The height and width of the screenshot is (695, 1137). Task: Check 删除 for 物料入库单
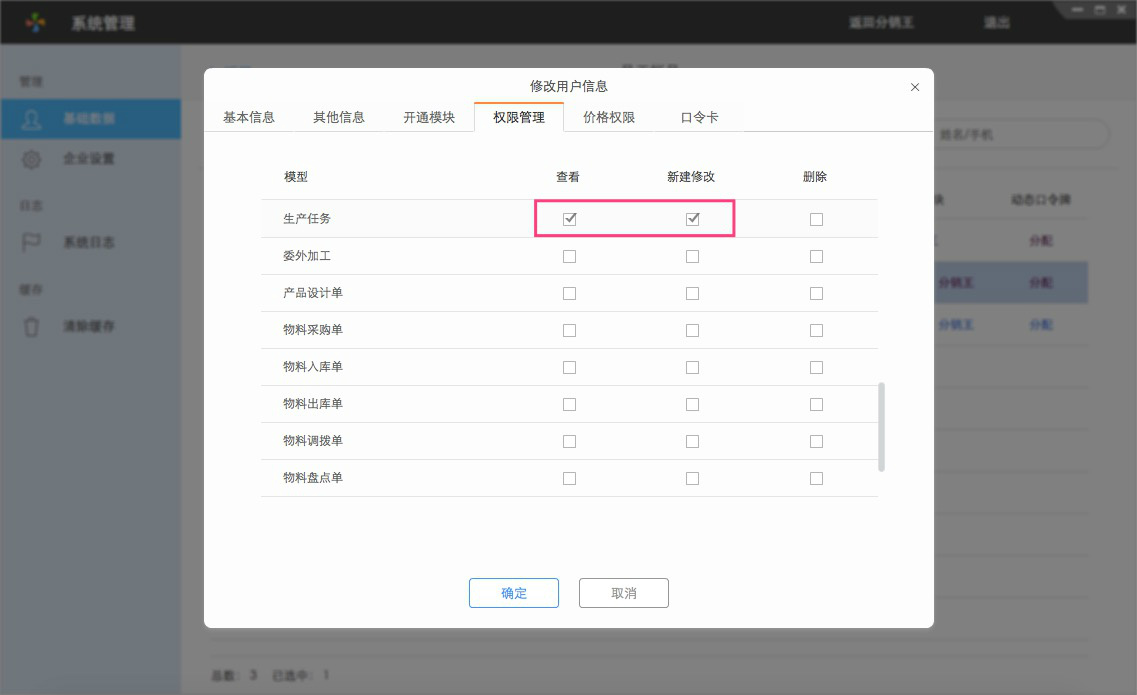pos(816,367)
